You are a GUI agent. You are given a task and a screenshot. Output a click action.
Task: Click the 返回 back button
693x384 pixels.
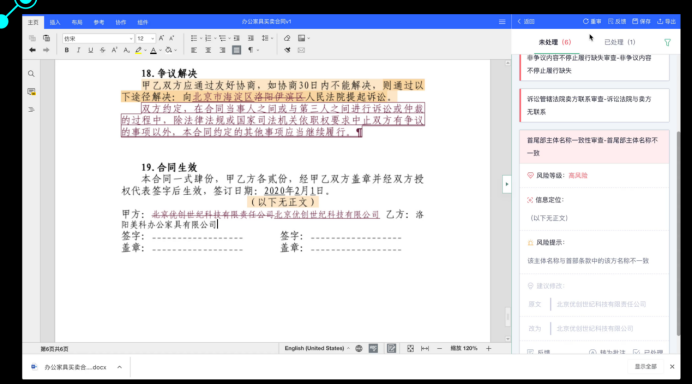526,21
